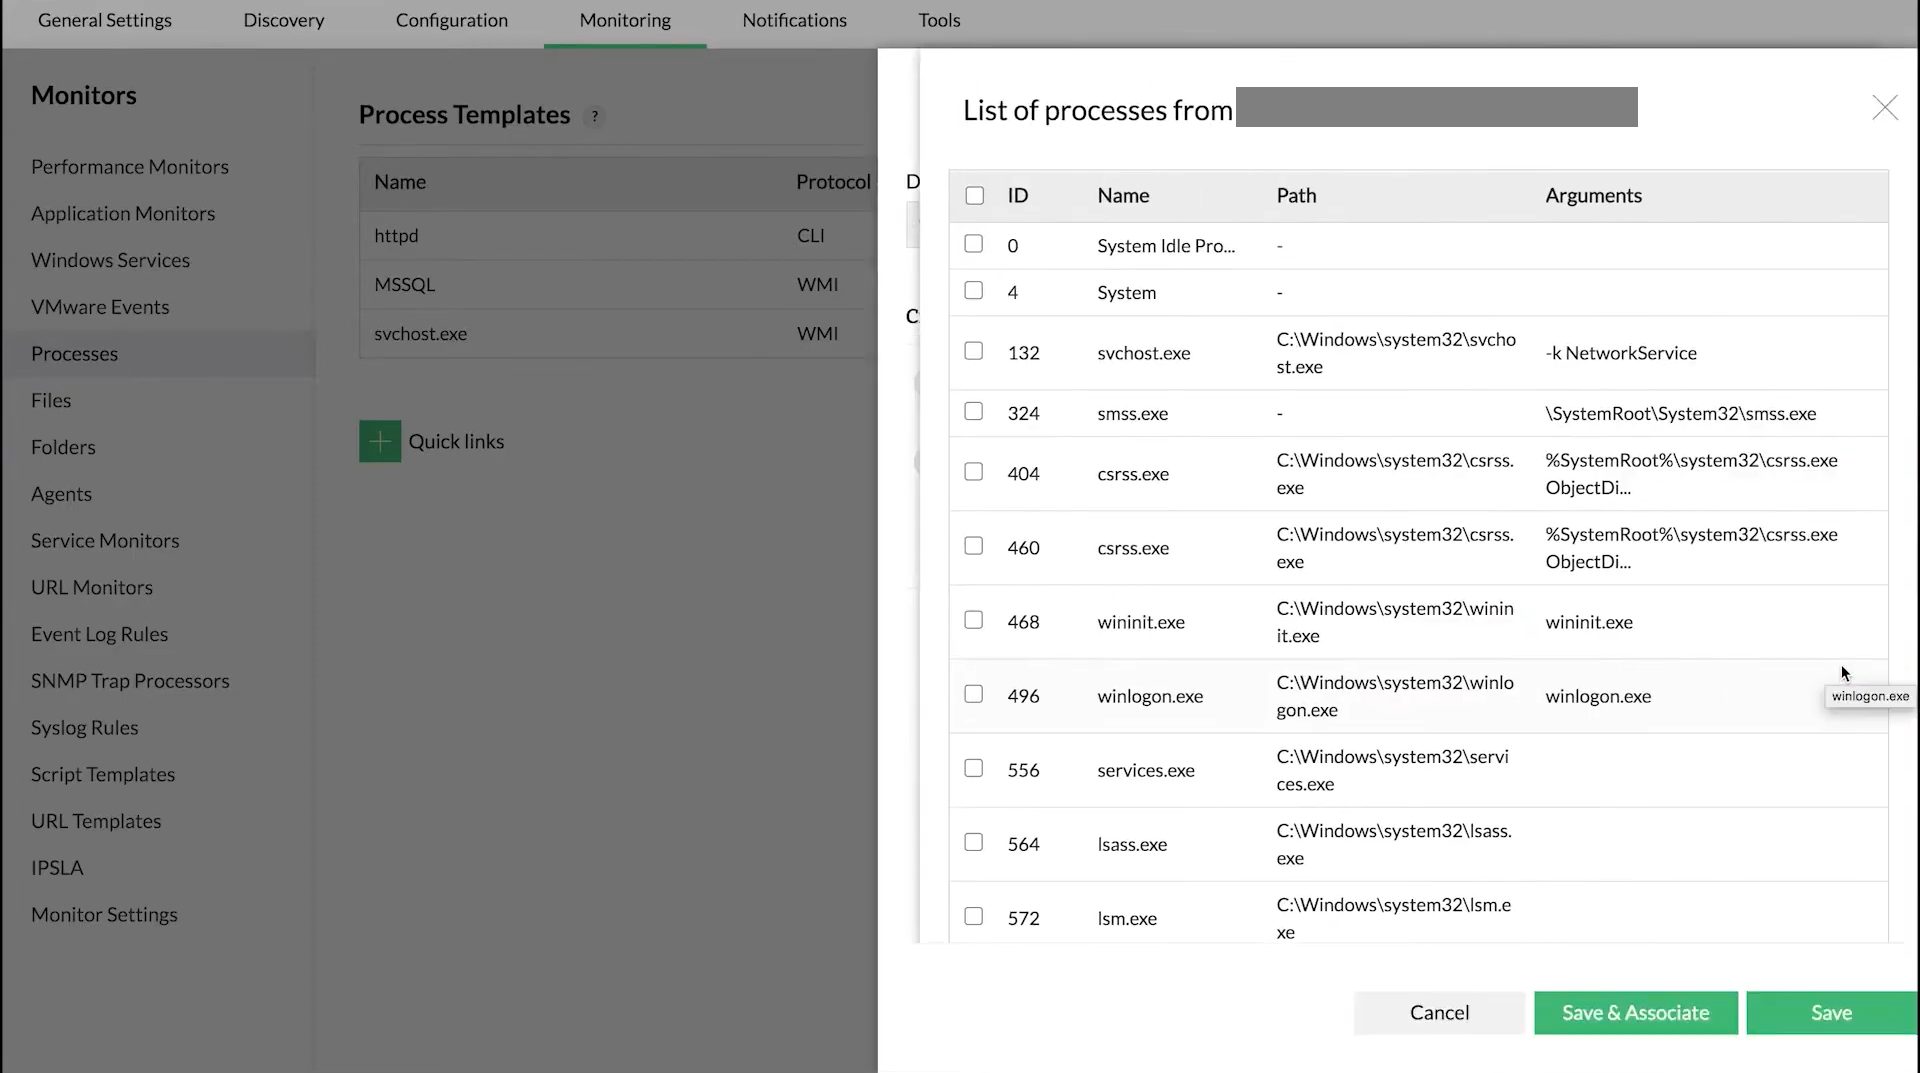Viewport: 1920px width, 1073px height.
Task: Click the Process Templates help question icon
Action: pos(594,116)
